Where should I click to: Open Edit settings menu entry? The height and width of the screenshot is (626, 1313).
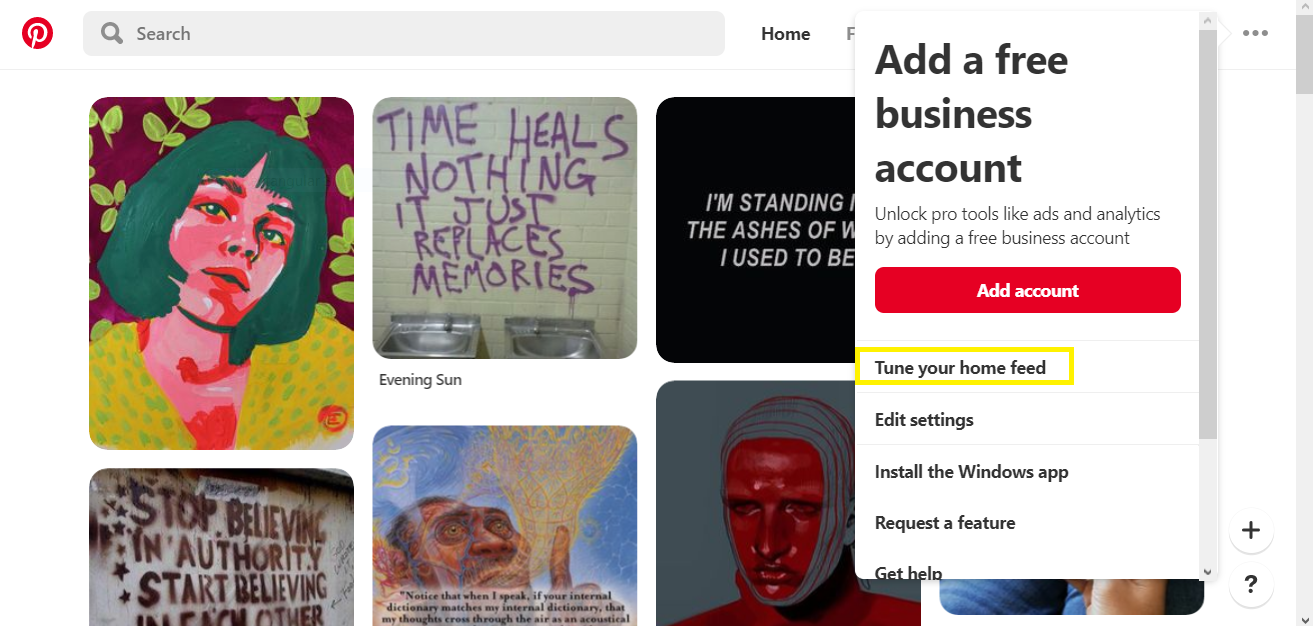(1027, 419)
